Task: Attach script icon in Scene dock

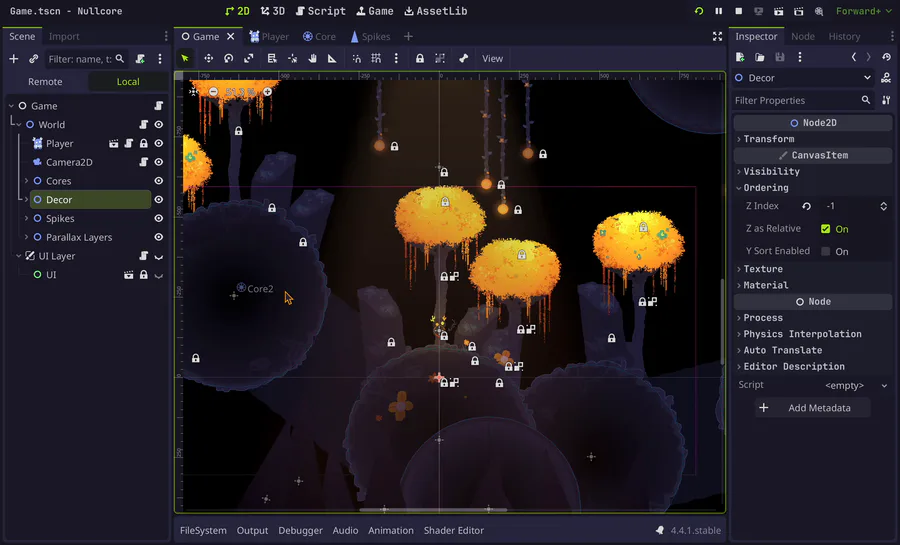Action: pos(140,59)
